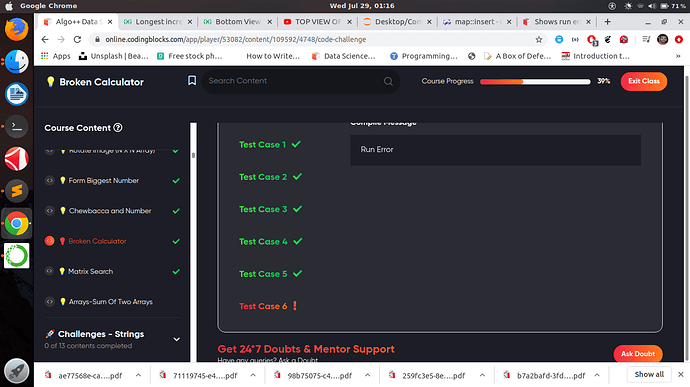The height and width of the screenshot is (387, 690).
Task: Close the Algo++ Data tab
Action: (110, 22)
